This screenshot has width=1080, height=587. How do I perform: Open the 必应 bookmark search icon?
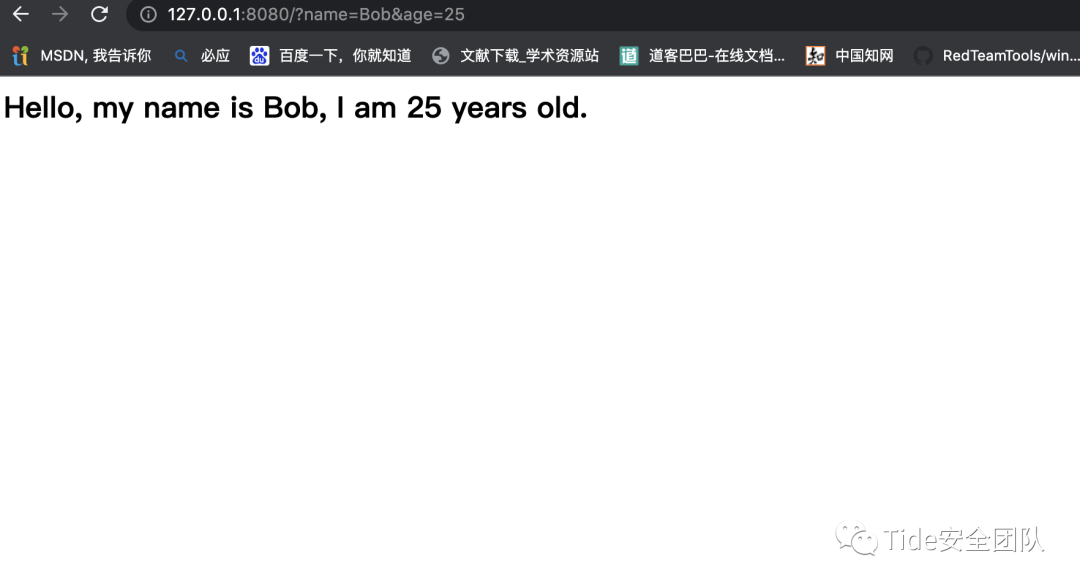[x=180, y=56]
